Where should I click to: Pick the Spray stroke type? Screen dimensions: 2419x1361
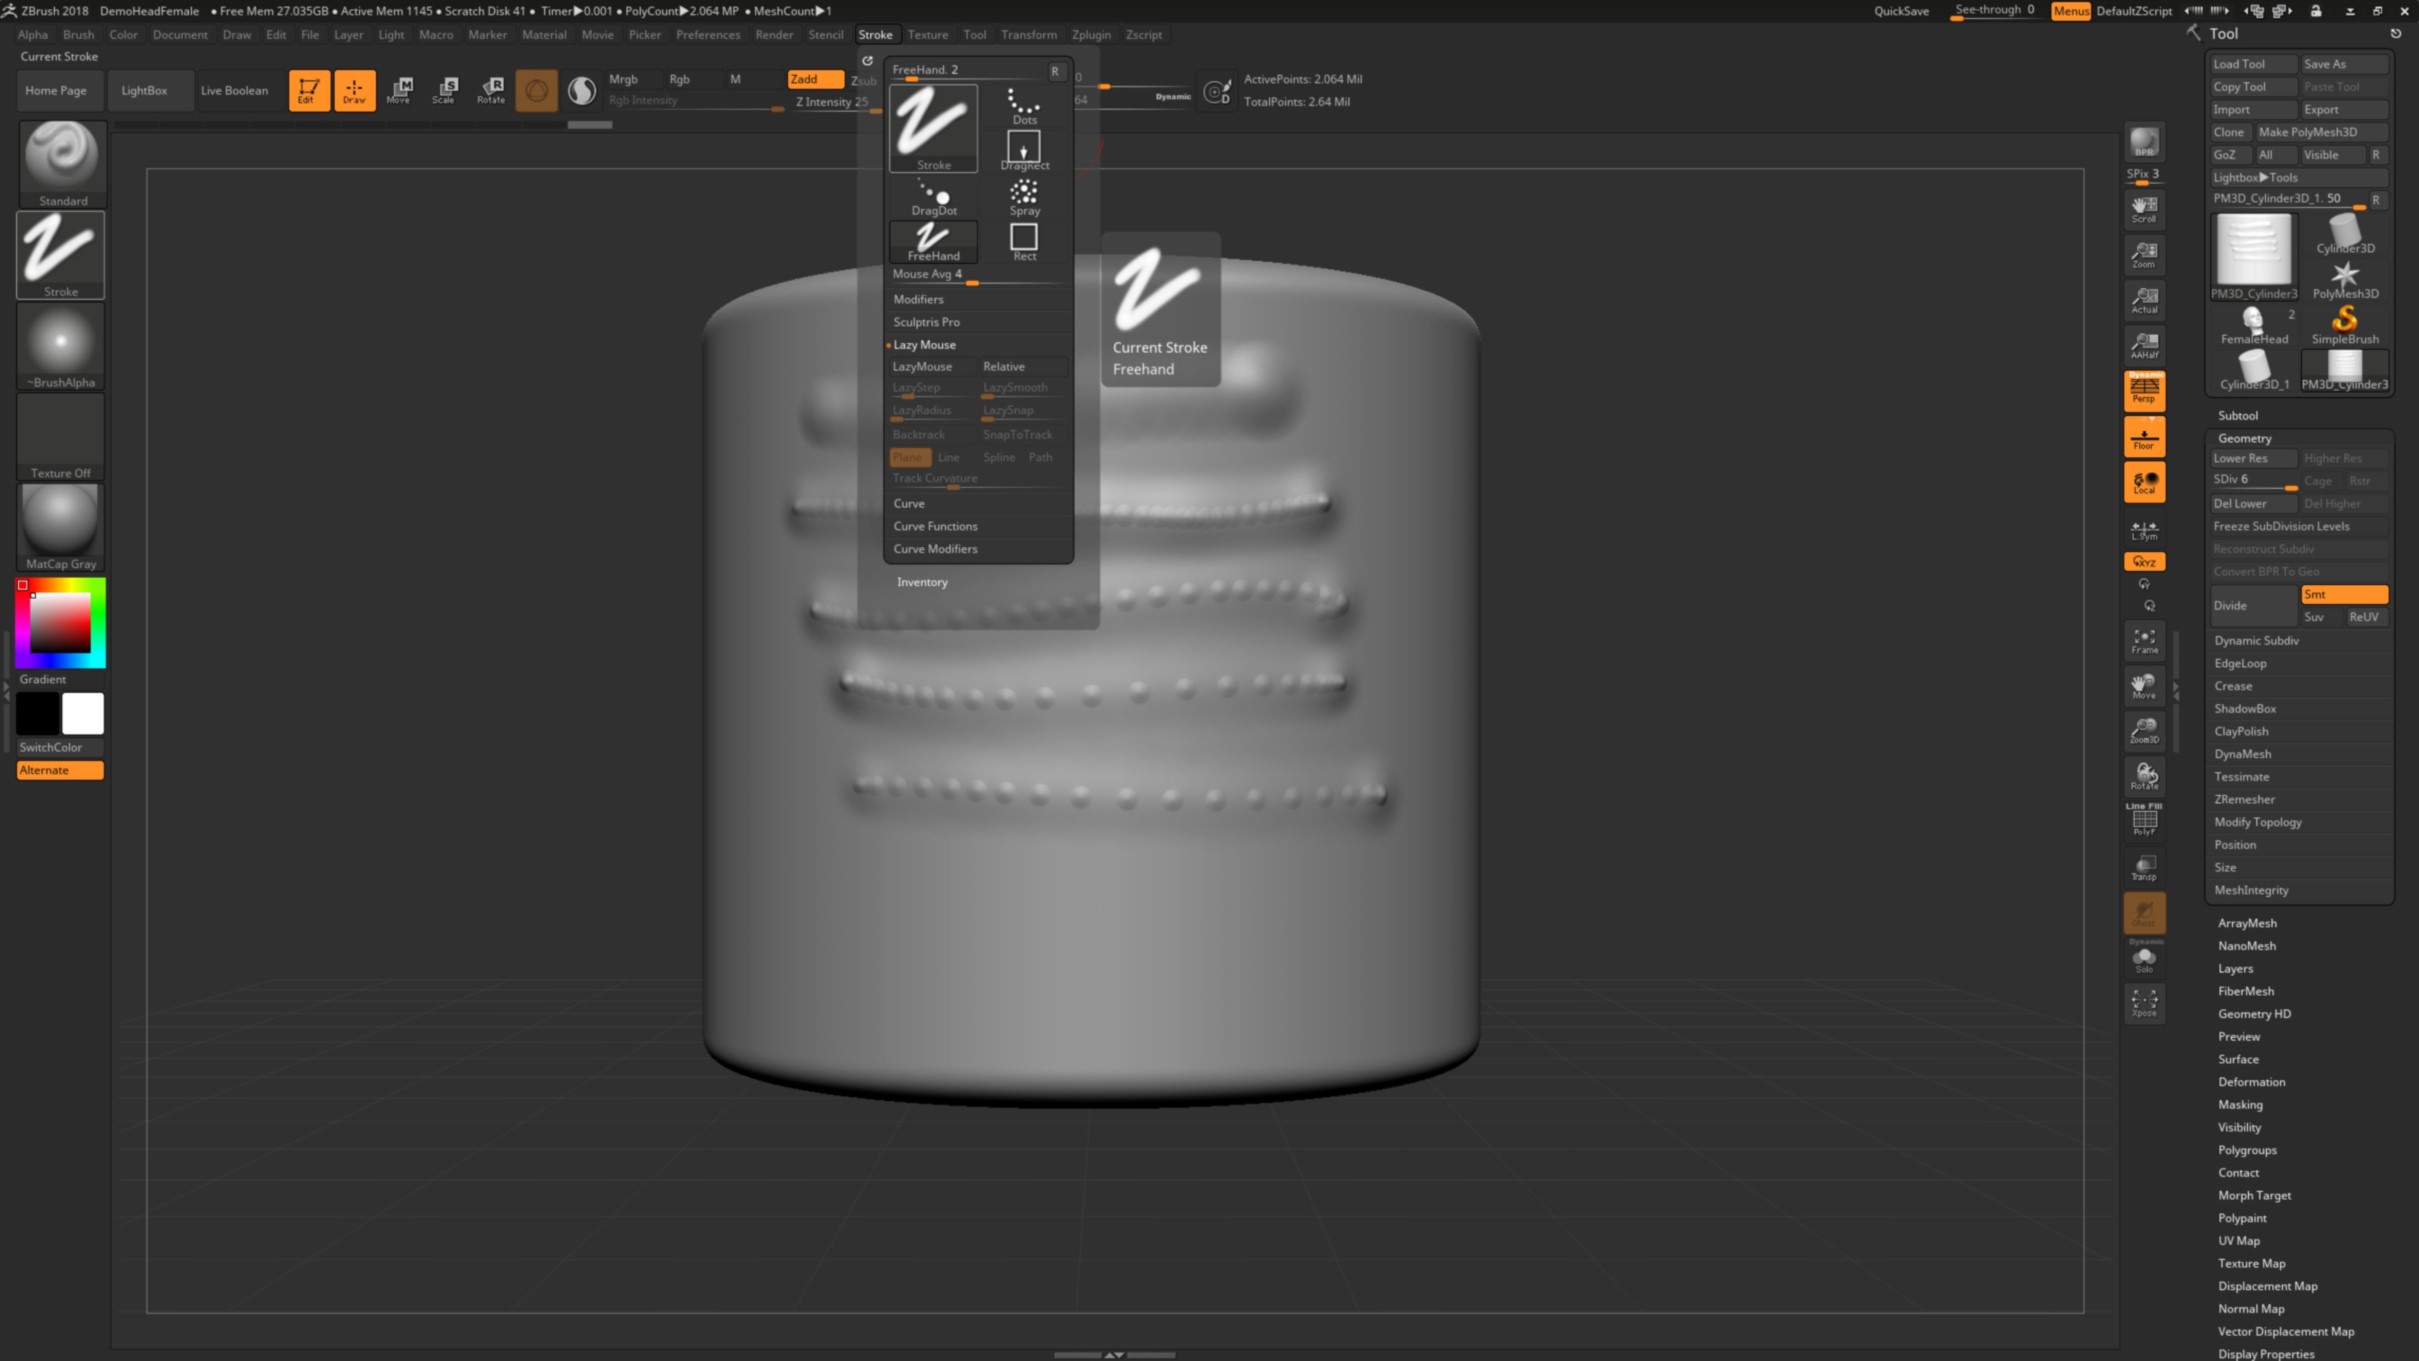(x=1023, y=198)
